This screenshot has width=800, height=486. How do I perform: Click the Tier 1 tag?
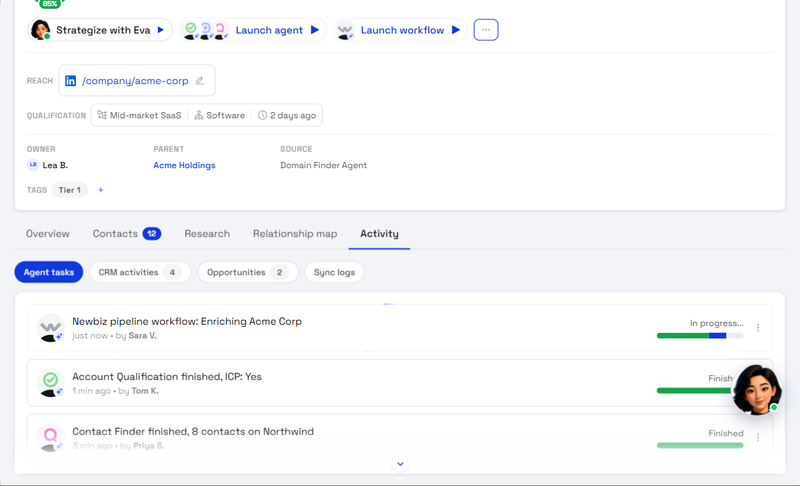pos(69,190)
